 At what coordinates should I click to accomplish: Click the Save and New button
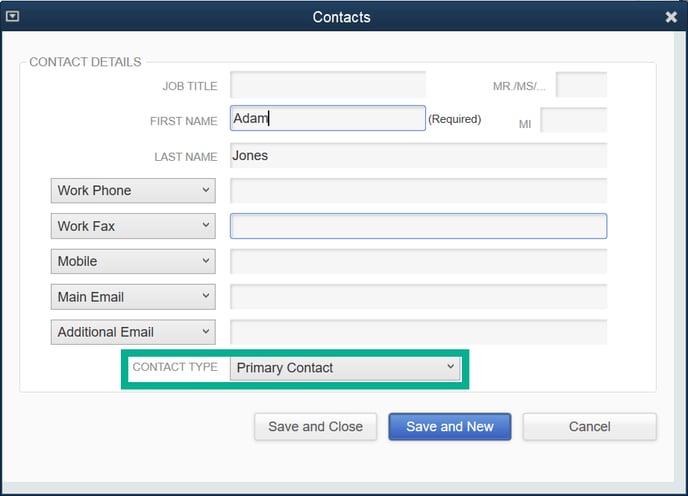click(450, 427)
